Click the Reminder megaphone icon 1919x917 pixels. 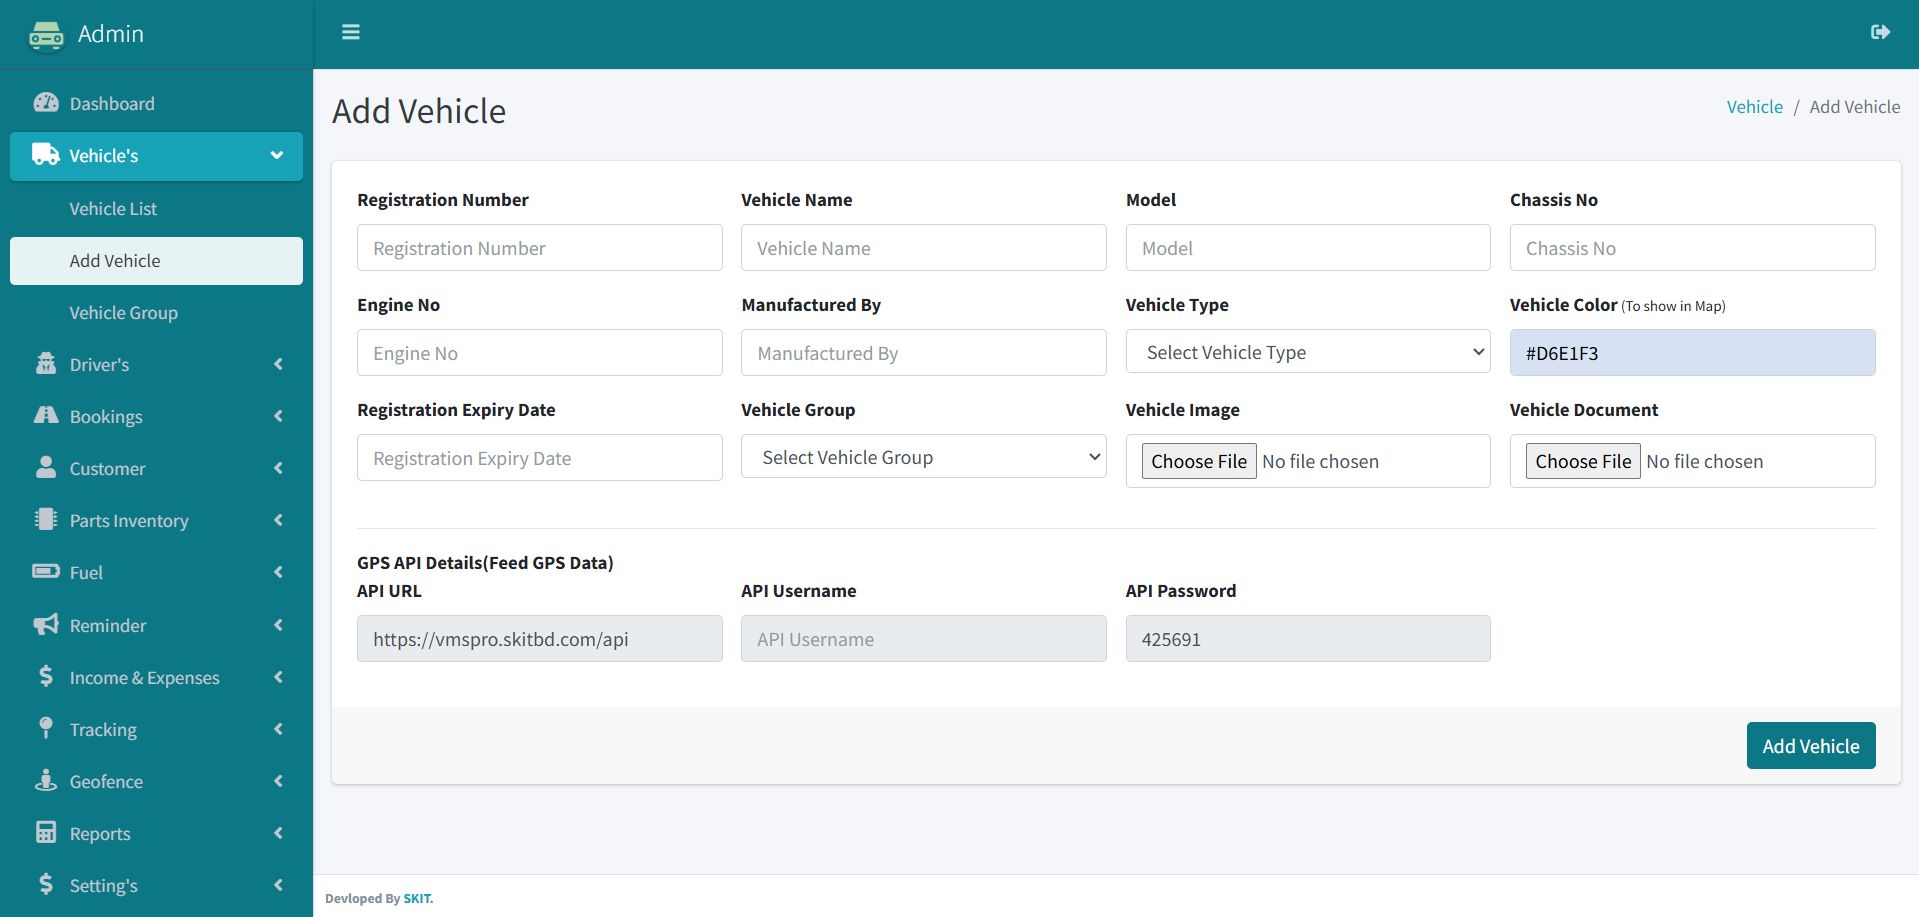pyautogui.click(x=46, y=625)
